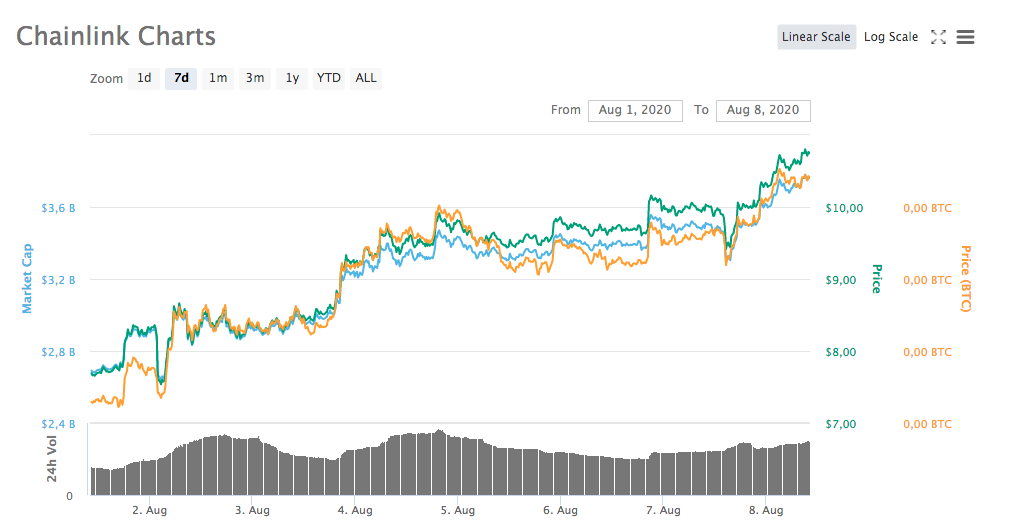Switch to Log Scale
The image size is (1020, 531).
click(891, 37)
